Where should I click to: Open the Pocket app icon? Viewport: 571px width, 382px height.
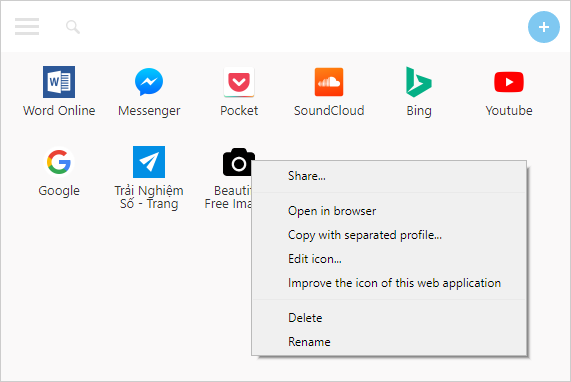click(x=239, y=82)
